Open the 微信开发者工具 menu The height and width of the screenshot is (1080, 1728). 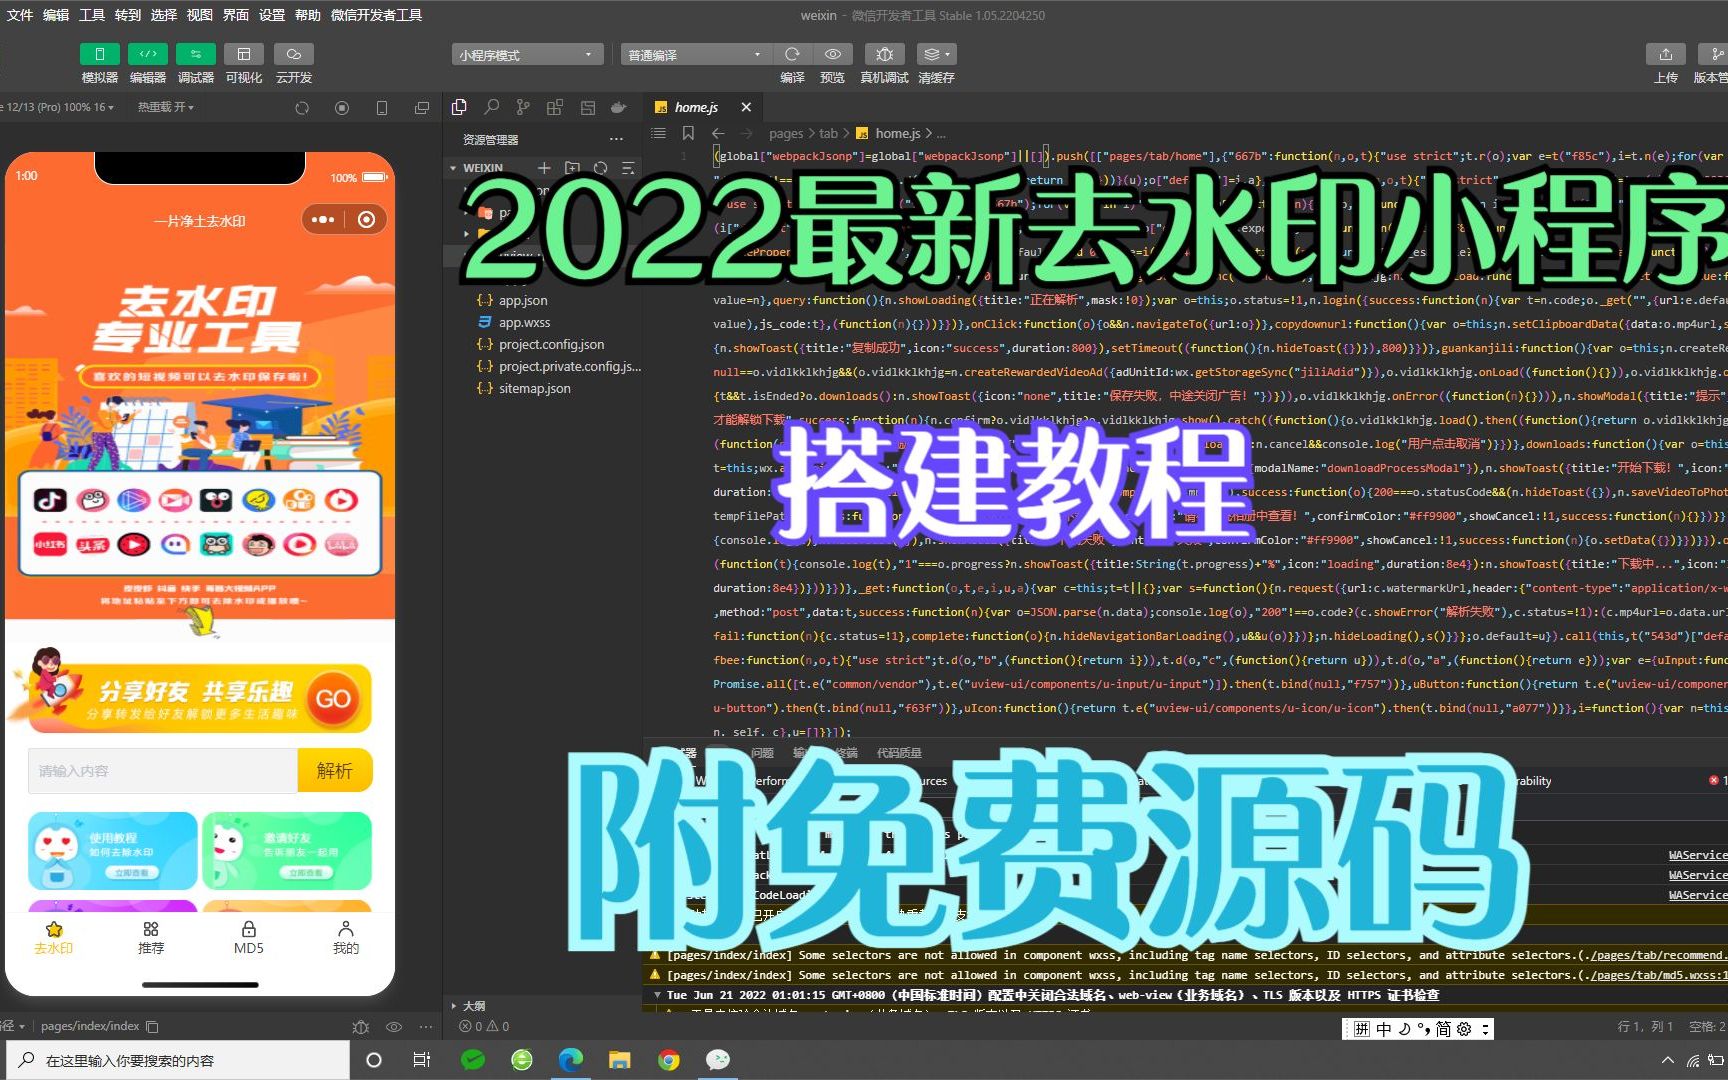pyautogui.click(x=376, y=15)
